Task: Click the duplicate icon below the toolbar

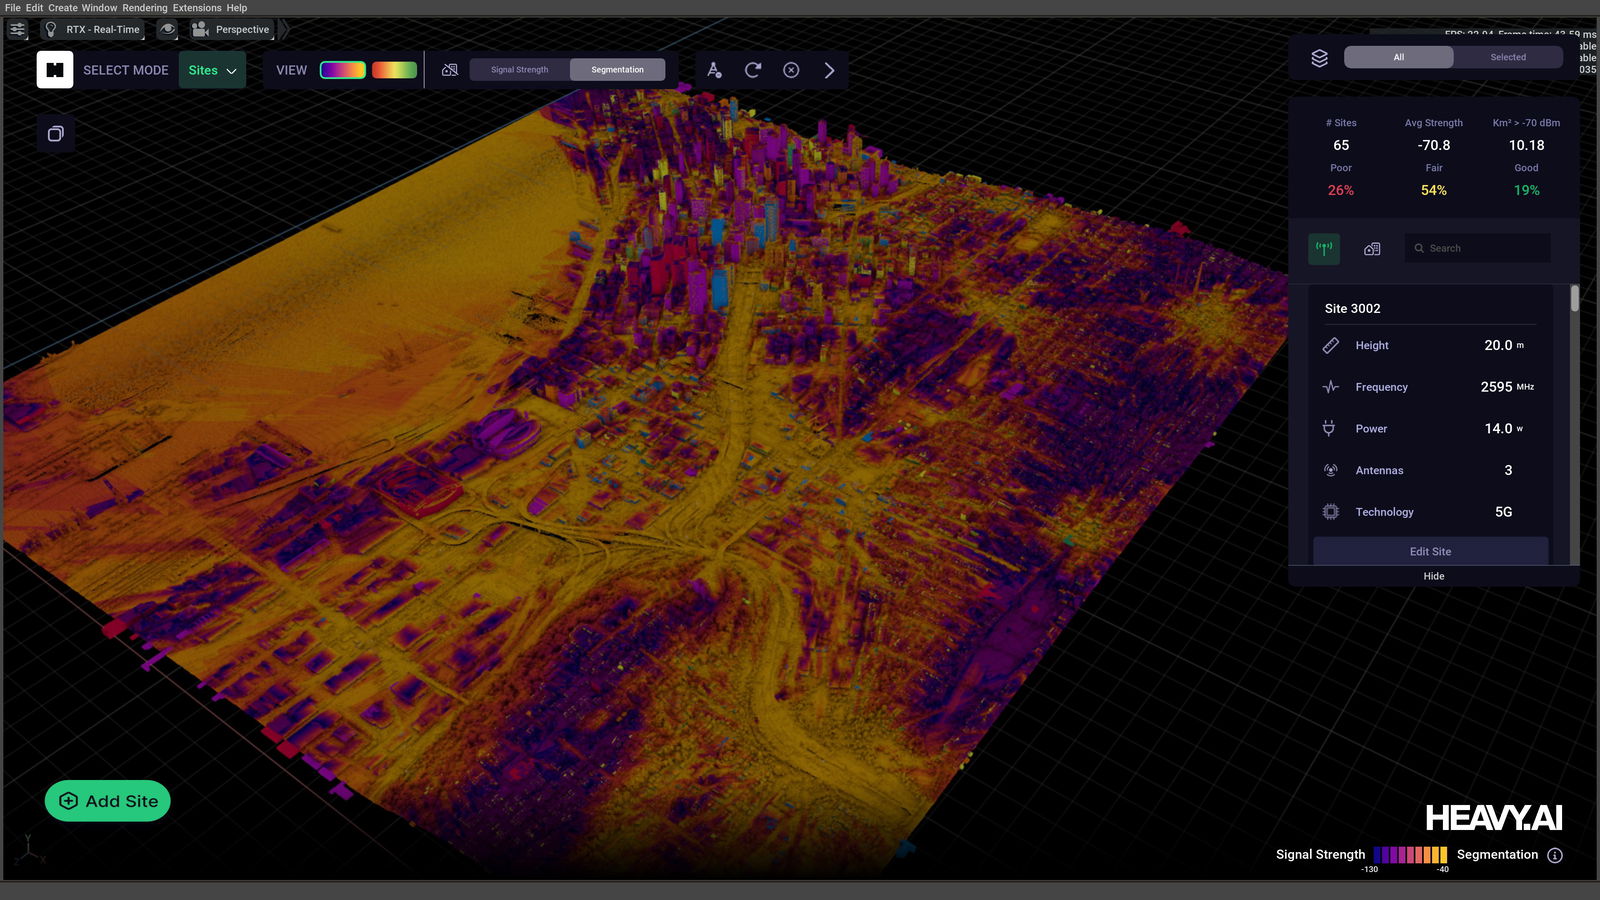Action: click(x=55, y=134)
